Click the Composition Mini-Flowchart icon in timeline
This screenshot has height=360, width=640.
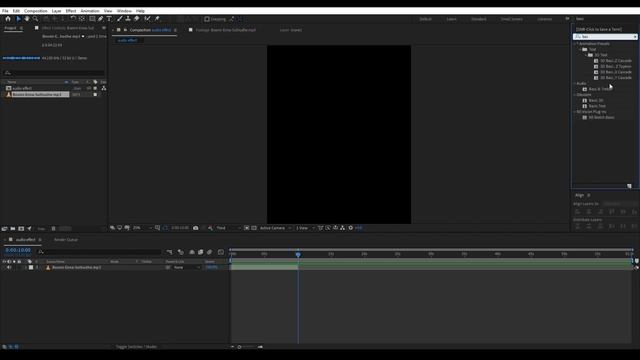169,252
